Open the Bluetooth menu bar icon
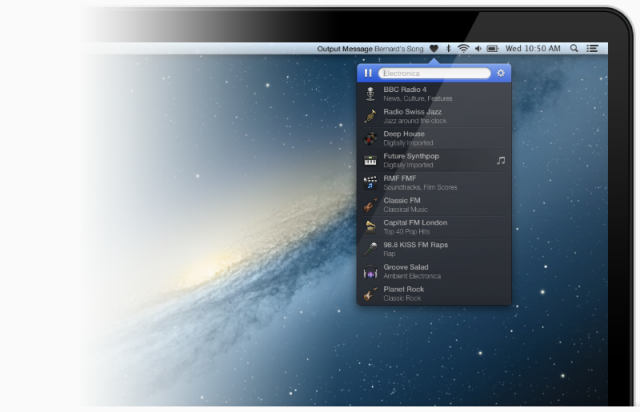The image size is (640, 412). click(x=449, y=49)
